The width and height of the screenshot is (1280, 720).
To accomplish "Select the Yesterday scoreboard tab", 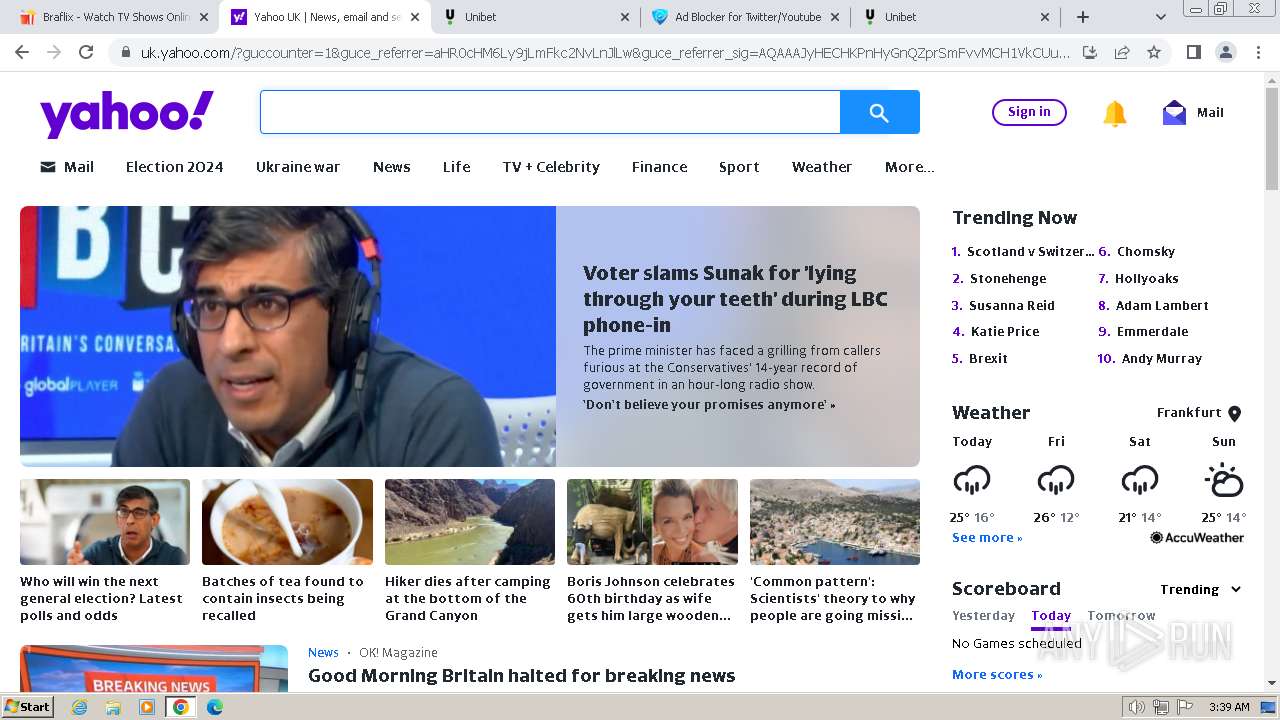I will [x=983, y=616].
